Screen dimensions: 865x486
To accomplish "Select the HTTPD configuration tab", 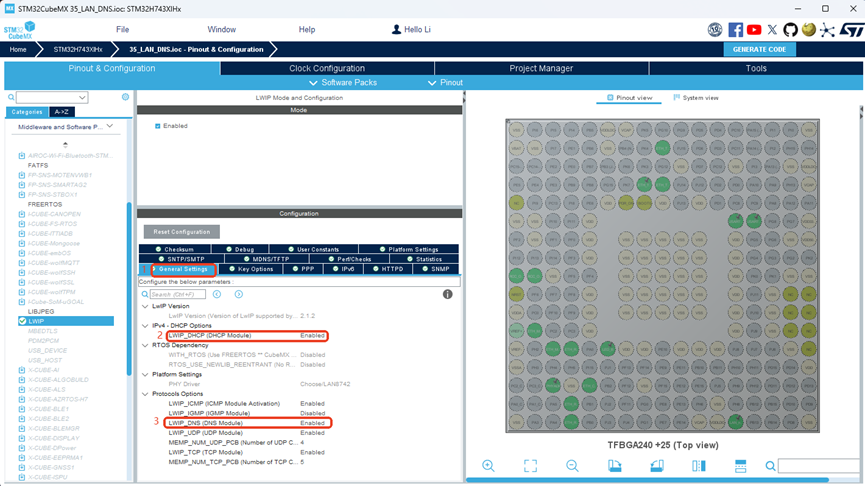I will [x=387, y=269].
